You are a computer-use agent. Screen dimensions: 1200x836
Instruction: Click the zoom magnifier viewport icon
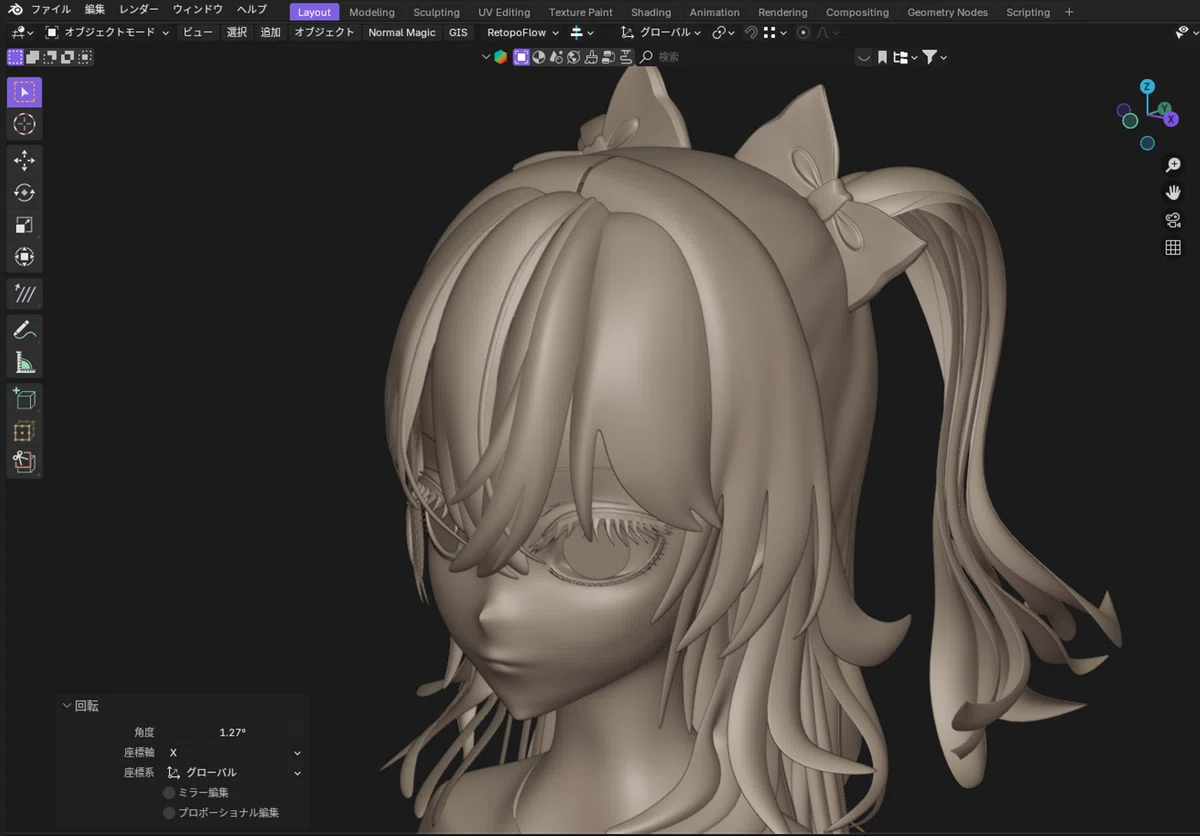tap(1173, 165)
